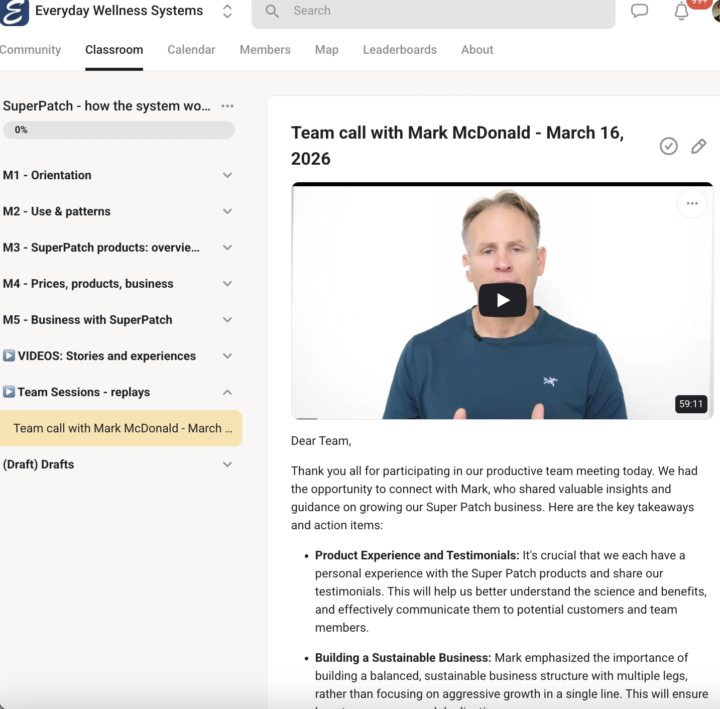Click the Product Experience and Testimonials bullet
This screenshot has height=709, width=720.
coord(510,591)
